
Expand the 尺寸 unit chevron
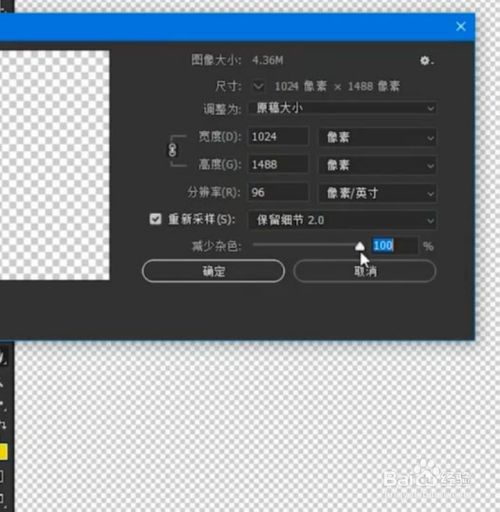click(258, 87)
